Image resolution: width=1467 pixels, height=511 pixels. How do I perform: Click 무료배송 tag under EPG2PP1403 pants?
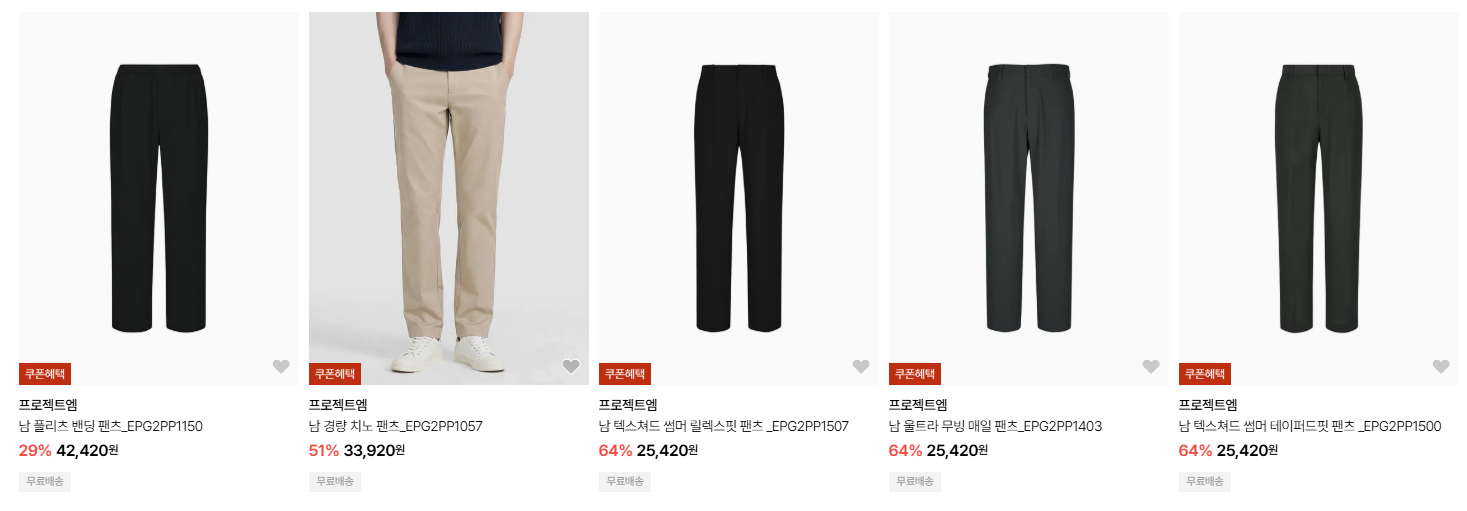click(915, 482)
